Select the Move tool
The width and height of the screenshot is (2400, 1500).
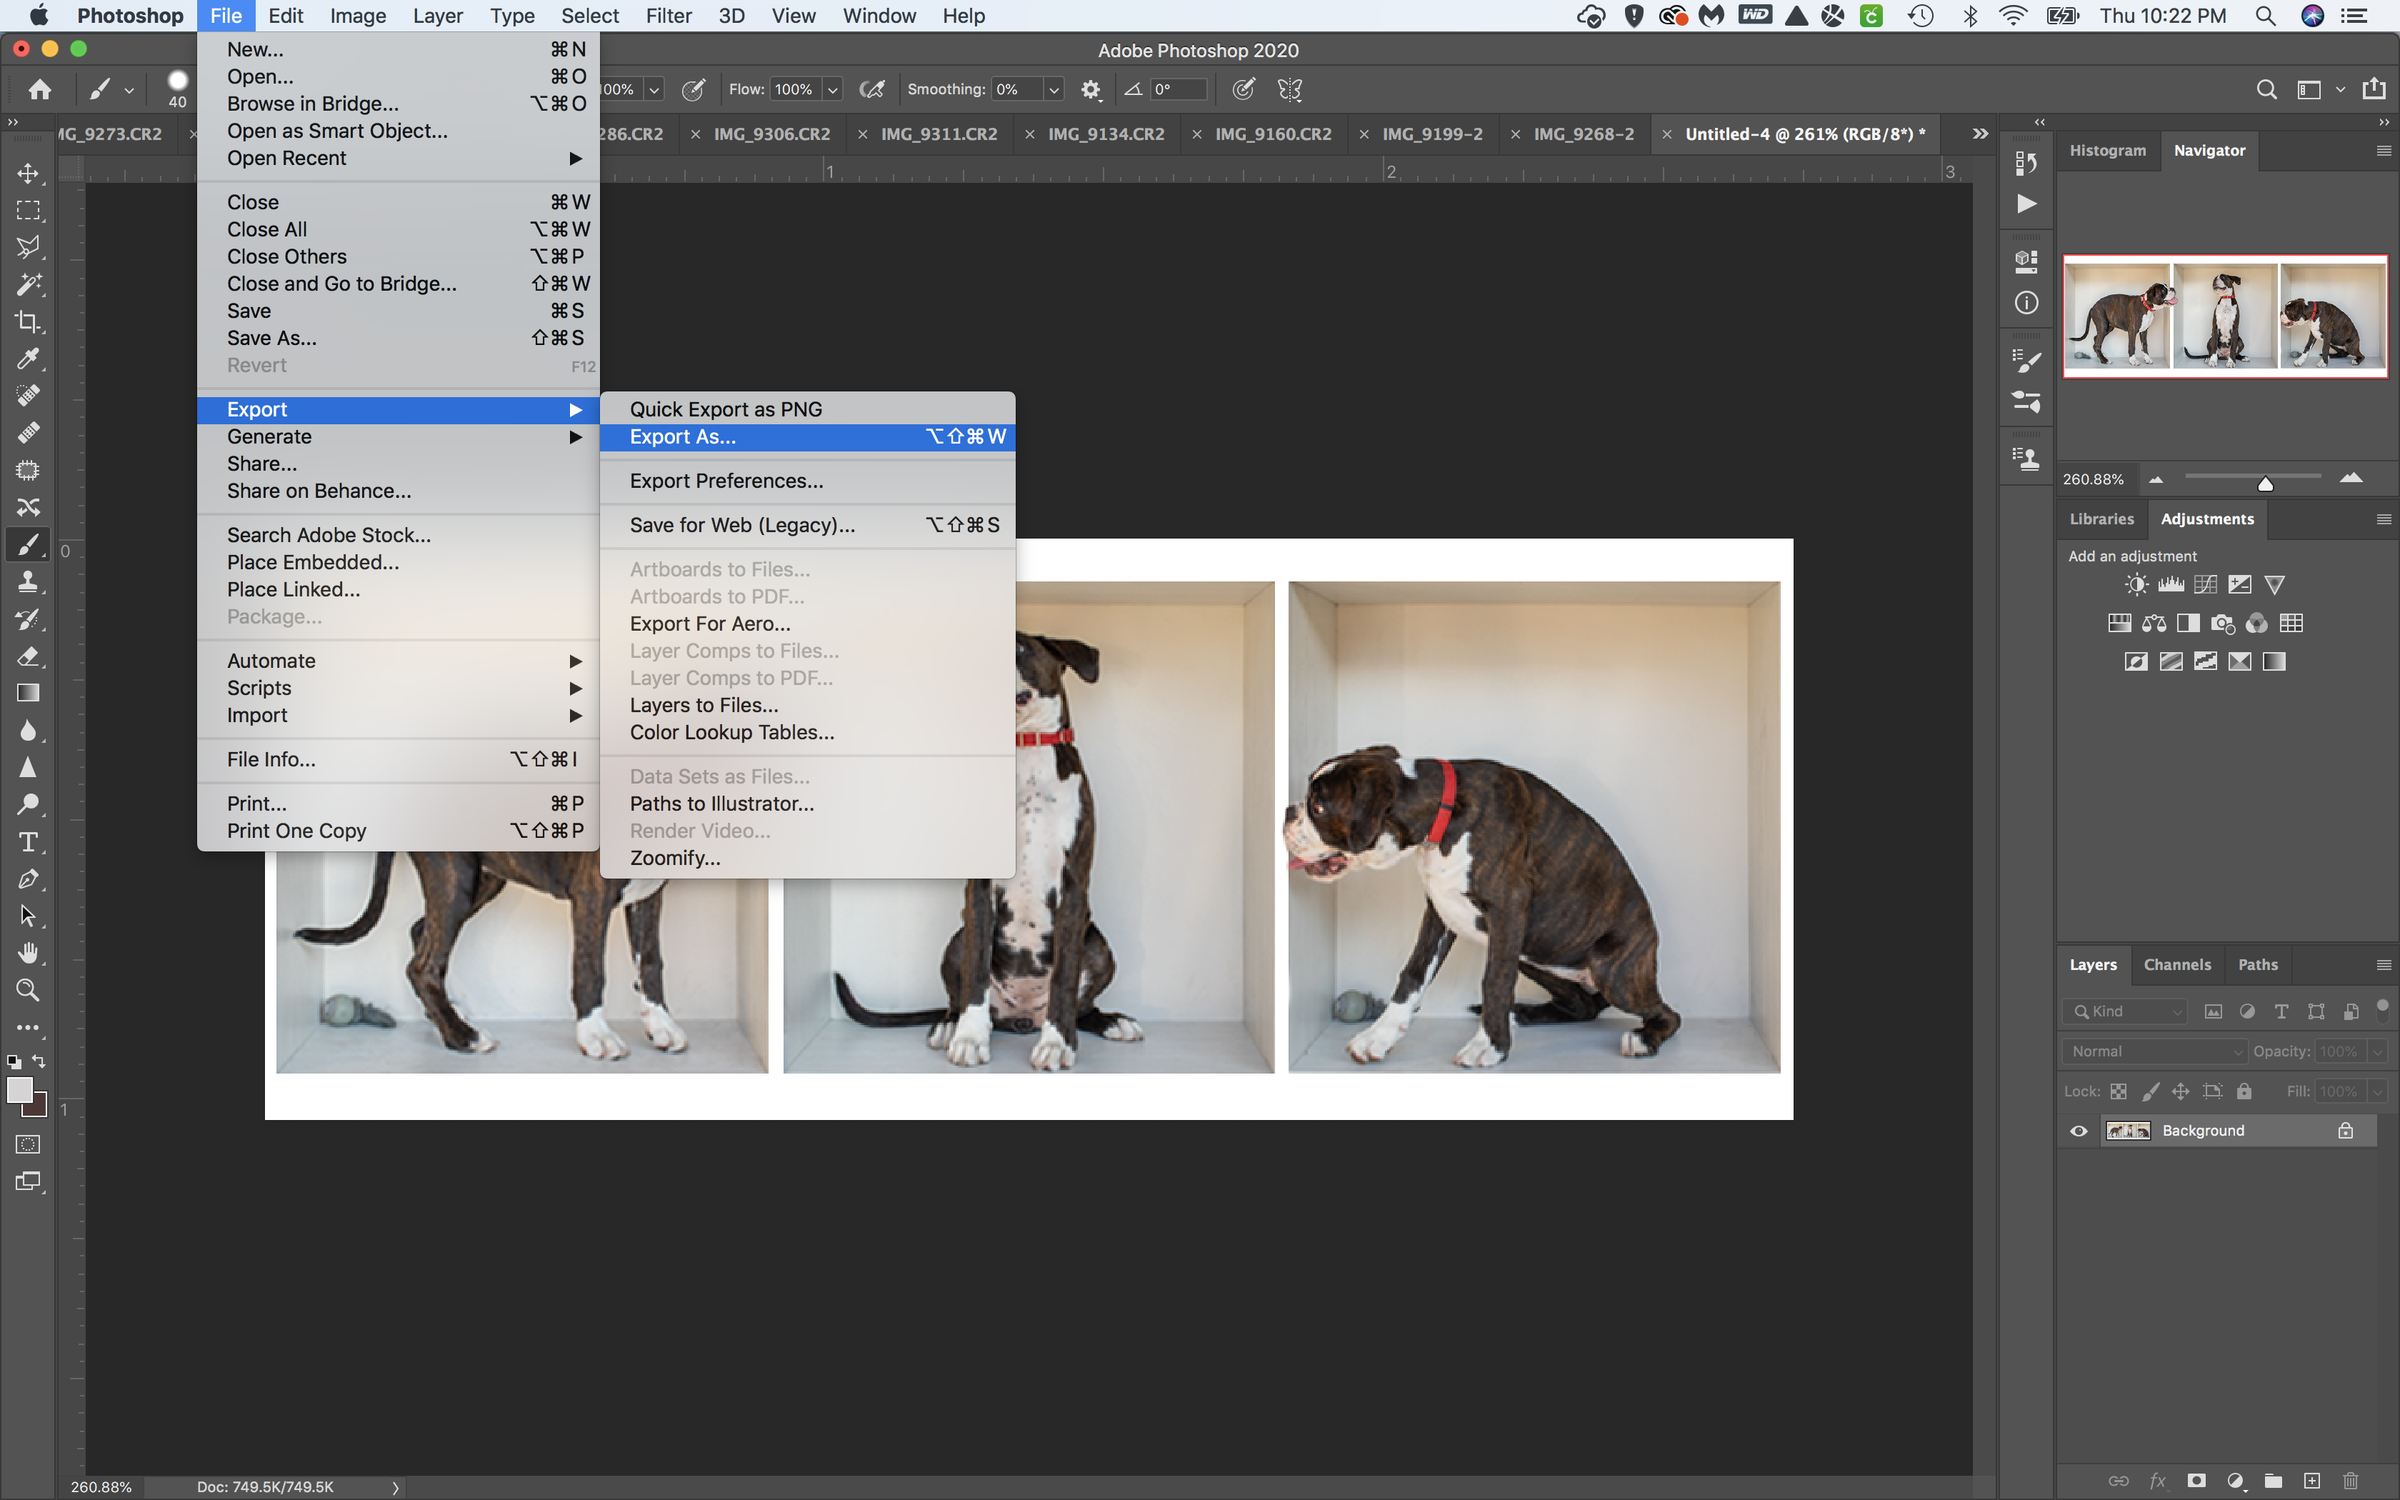pyautogui.click(x=28, y=172)
